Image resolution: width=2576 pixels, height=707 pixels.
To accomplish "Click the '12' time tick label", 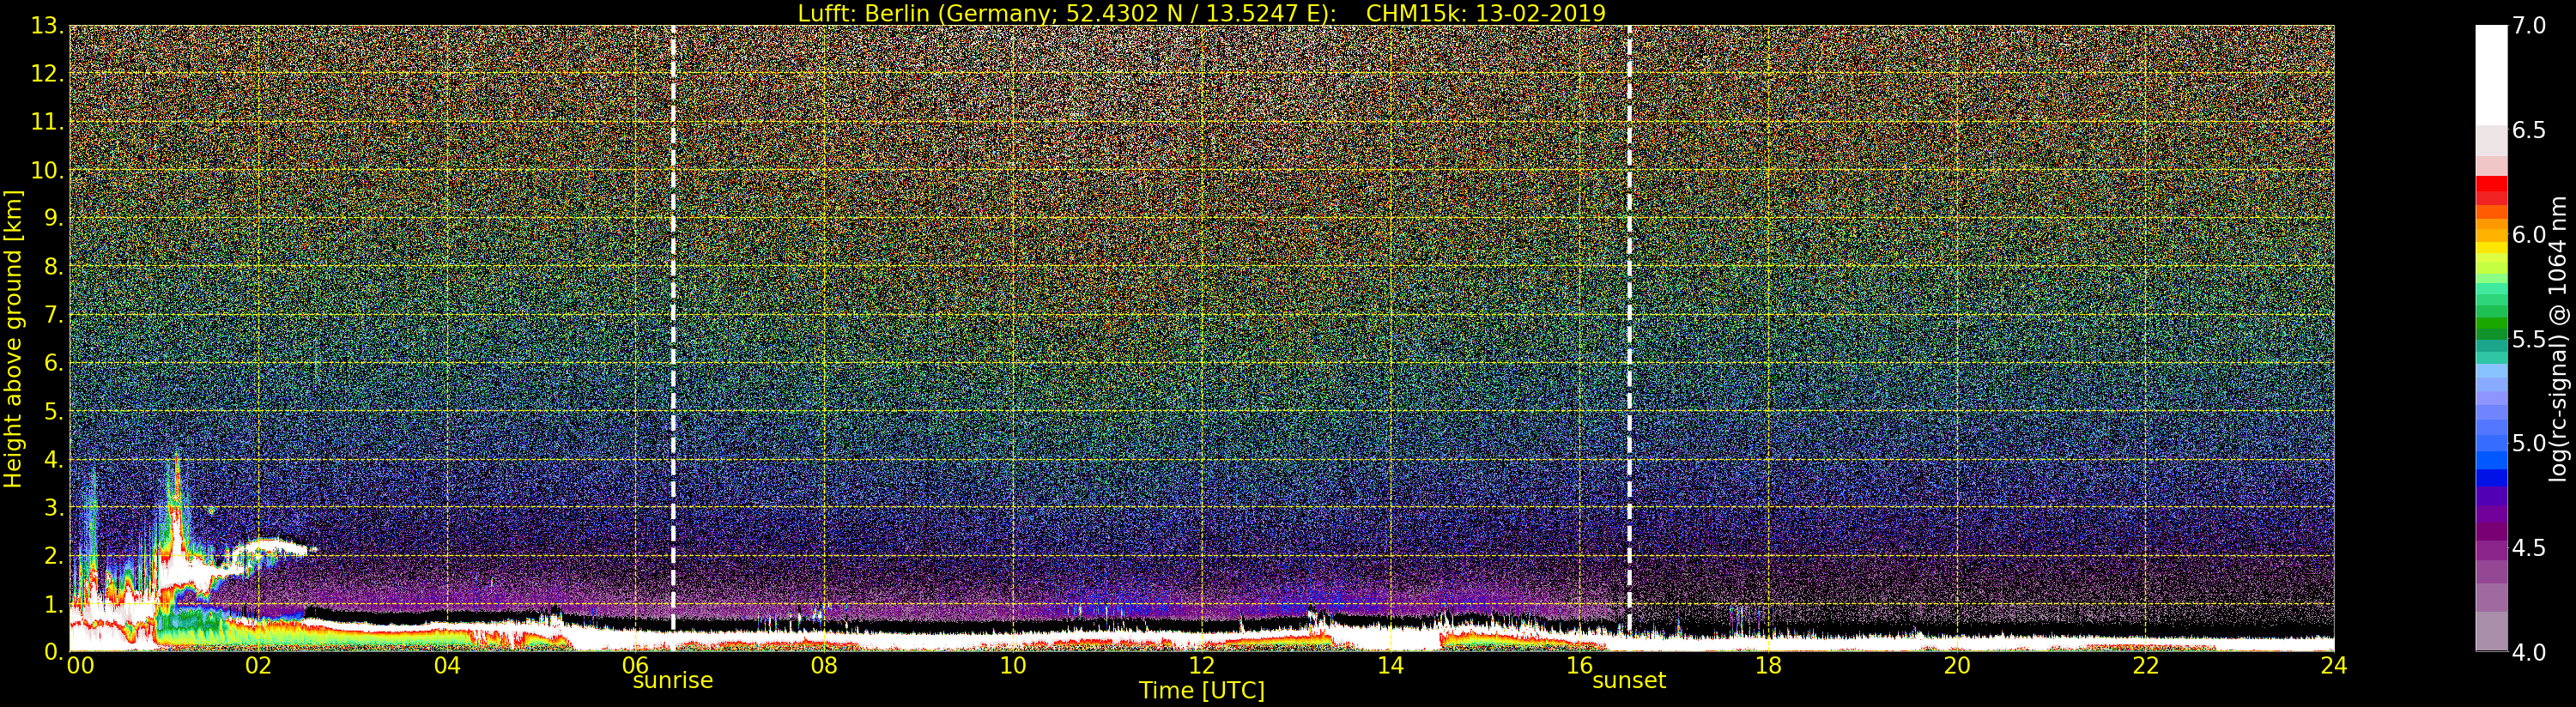I will (x=1202, y=665).
